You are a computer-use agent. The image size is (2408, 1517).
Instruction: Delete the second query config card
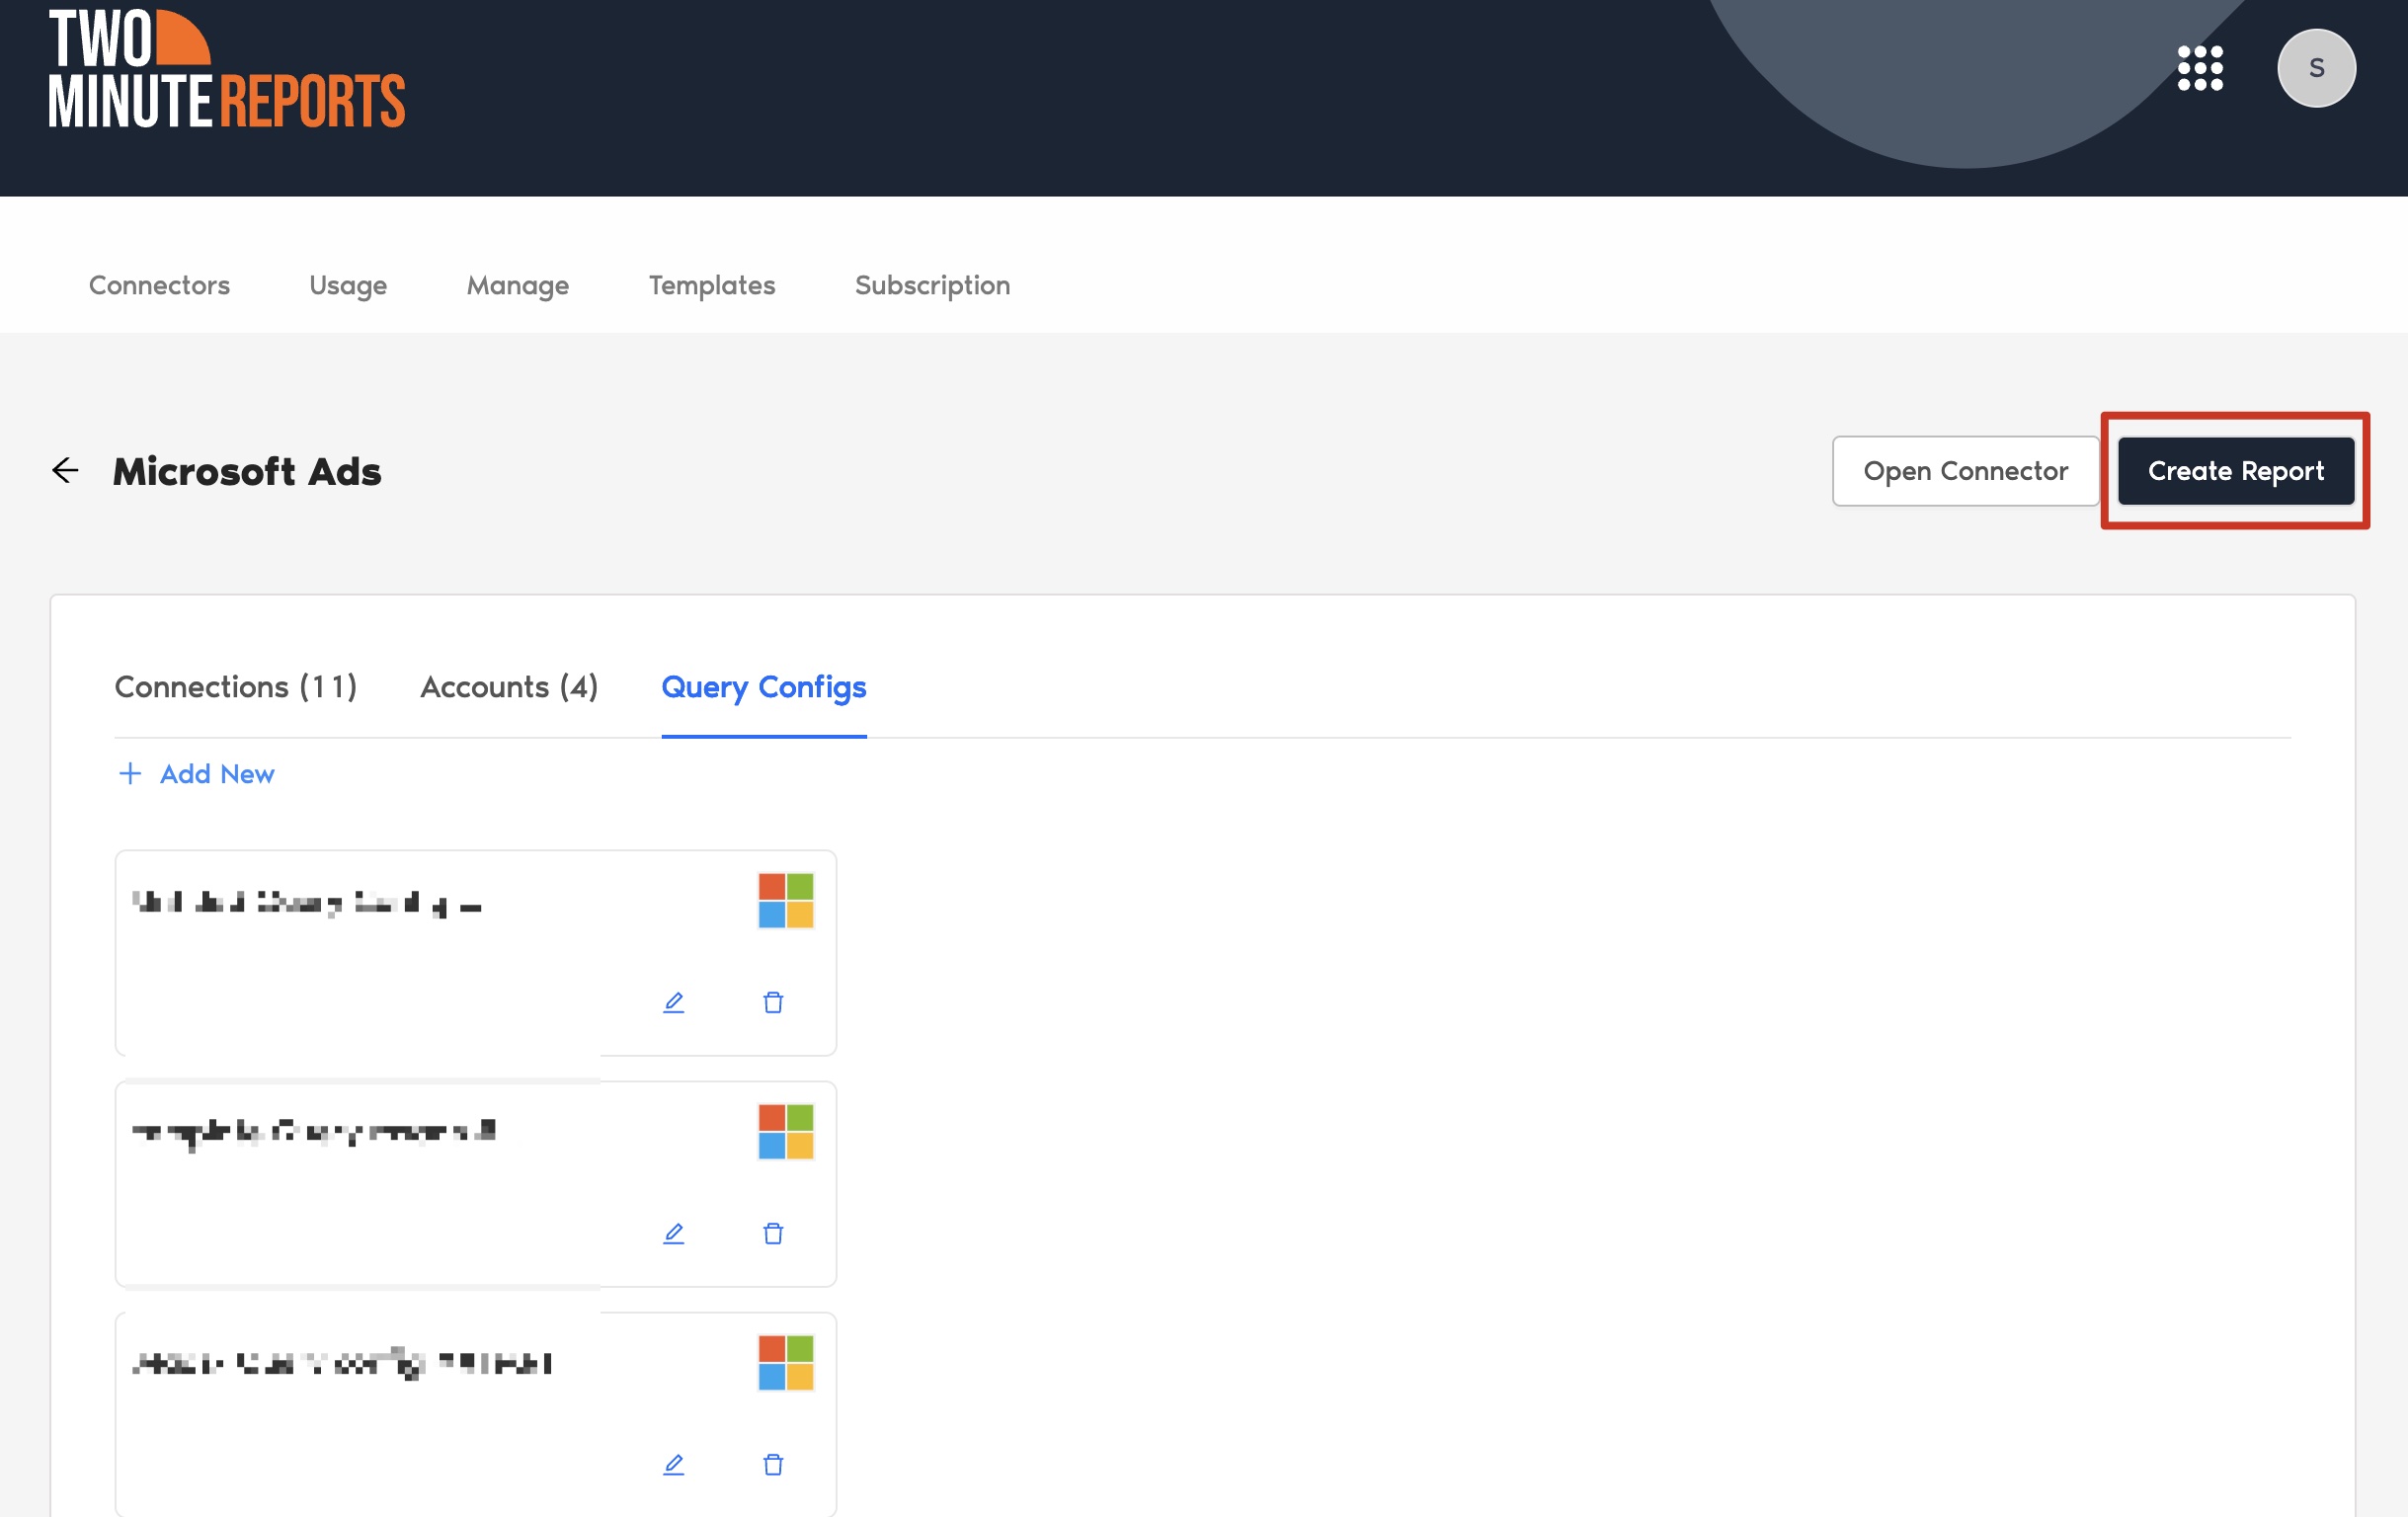[x=773, y=1233]
